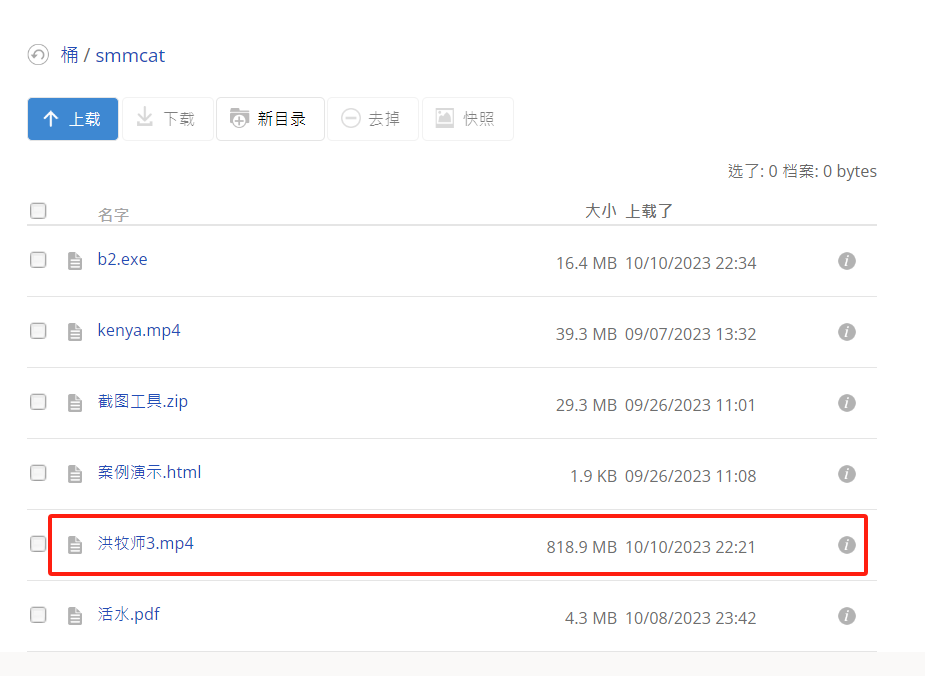Open info icon for 案例演示.html

point(846,474)
